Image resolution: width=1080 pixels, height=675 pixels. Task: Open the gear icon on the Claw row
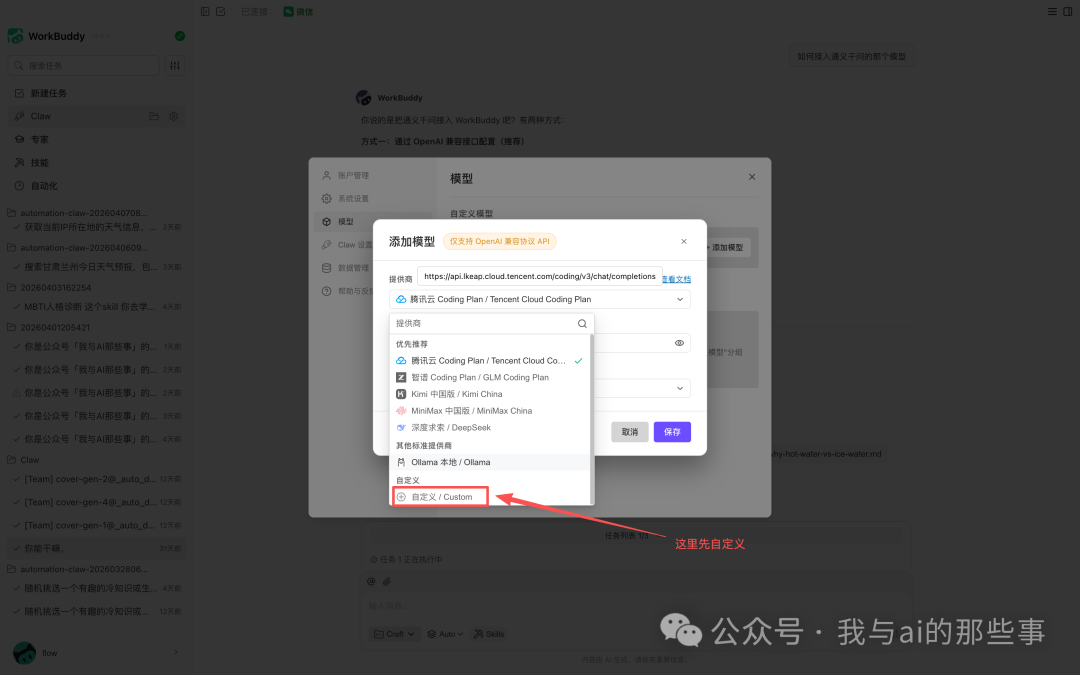pyautogui.click(x=174, y=116)
